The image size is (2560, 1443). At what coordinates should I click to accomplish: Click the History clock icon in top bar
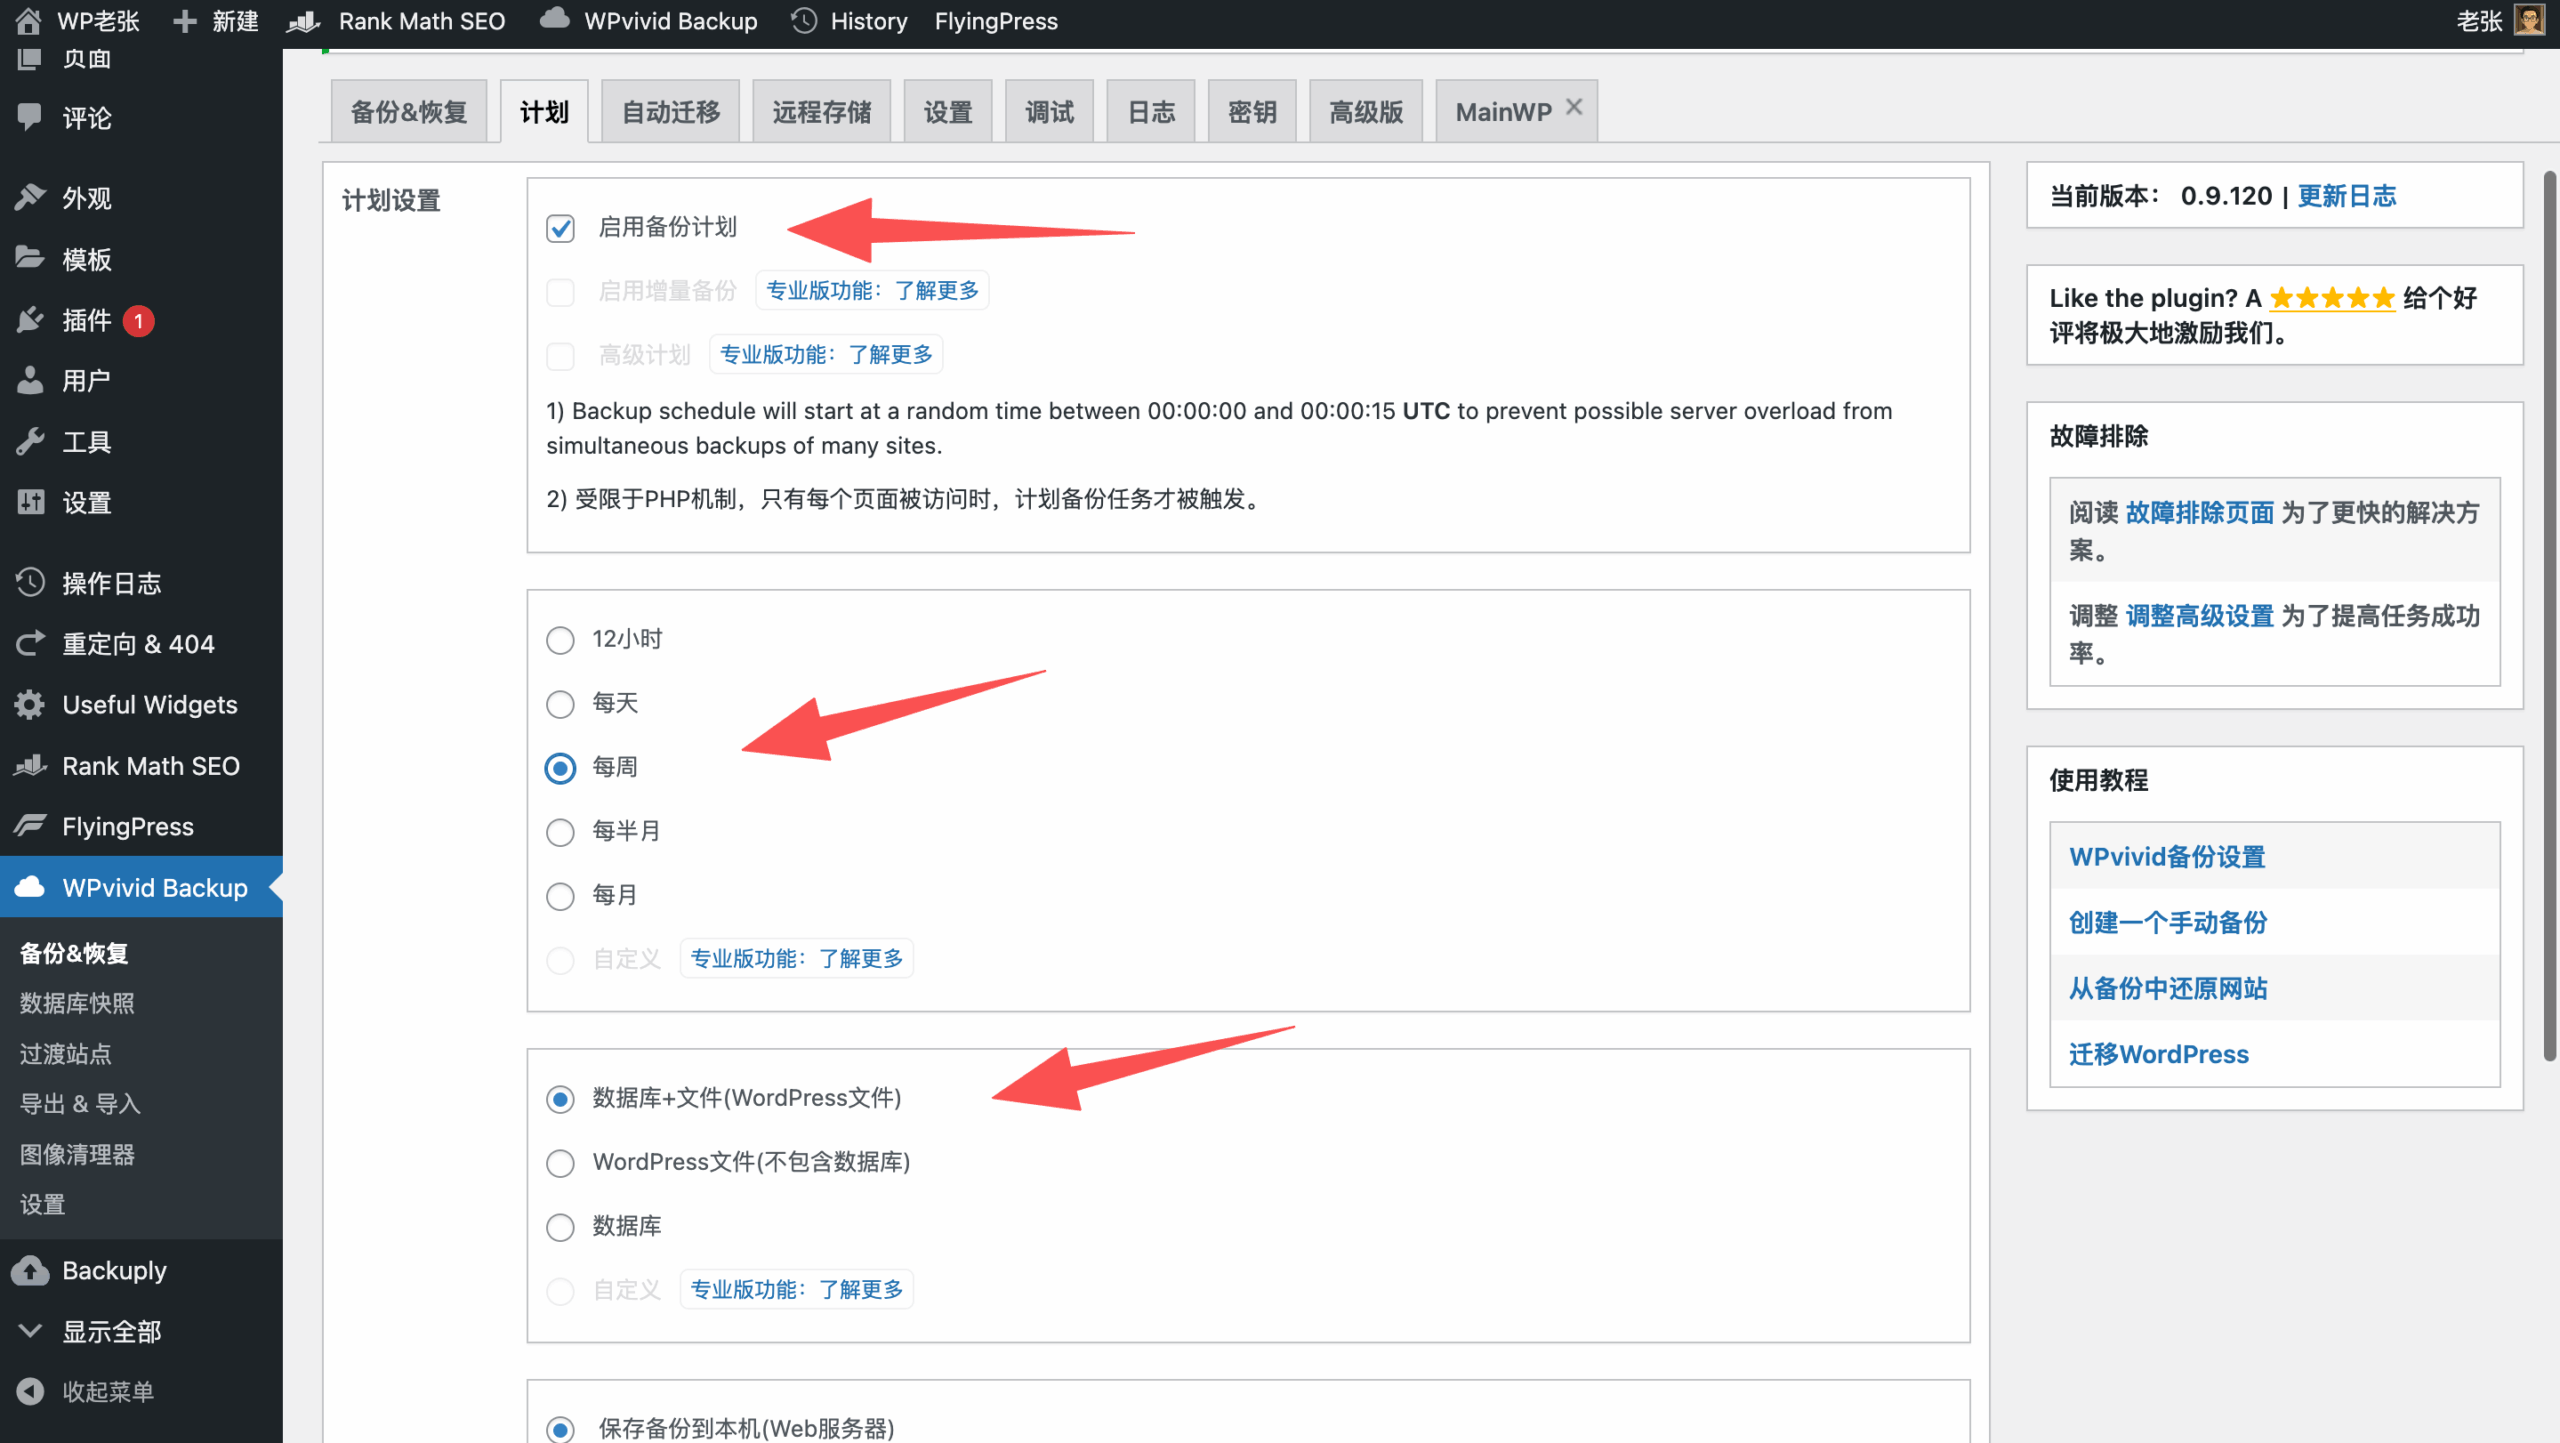(804, 20)
